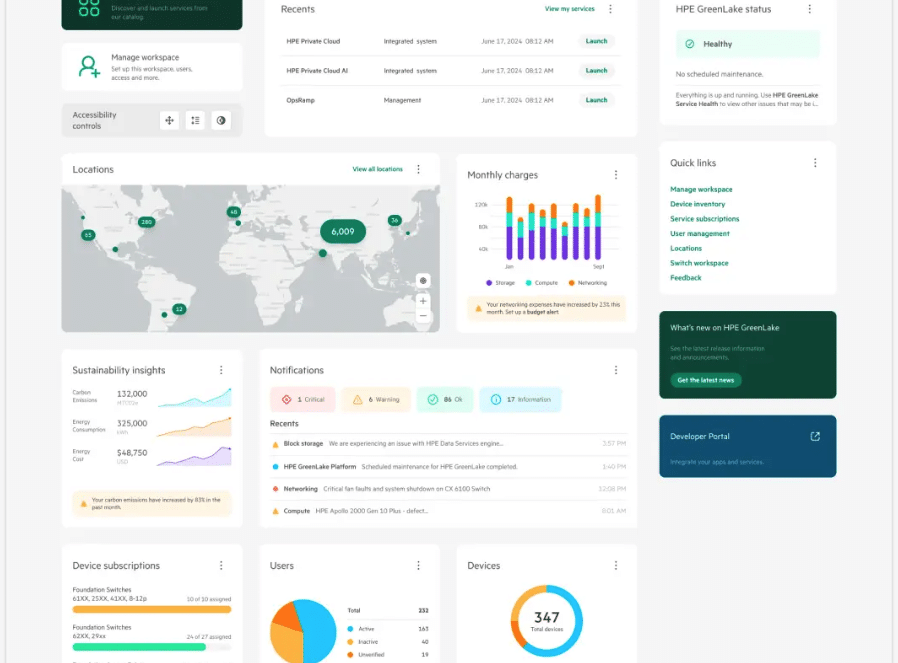Viewport: 898px width, 663px height.
Task: Click the budget alert warning icon
Action: pyautogui.click(x=478, y=309)
